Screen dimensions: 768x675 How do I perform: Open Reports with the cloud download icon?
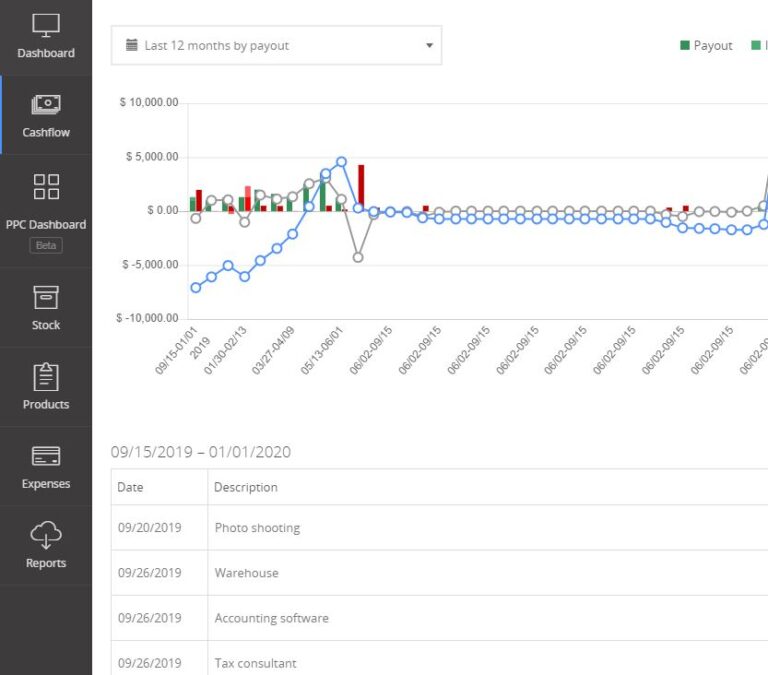(46, 536)
